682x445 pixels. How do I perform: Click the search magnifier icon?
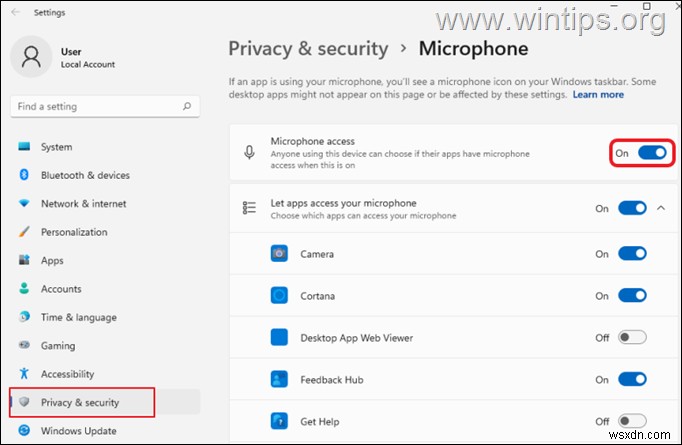pyautogui.click(x=187, y=106)
